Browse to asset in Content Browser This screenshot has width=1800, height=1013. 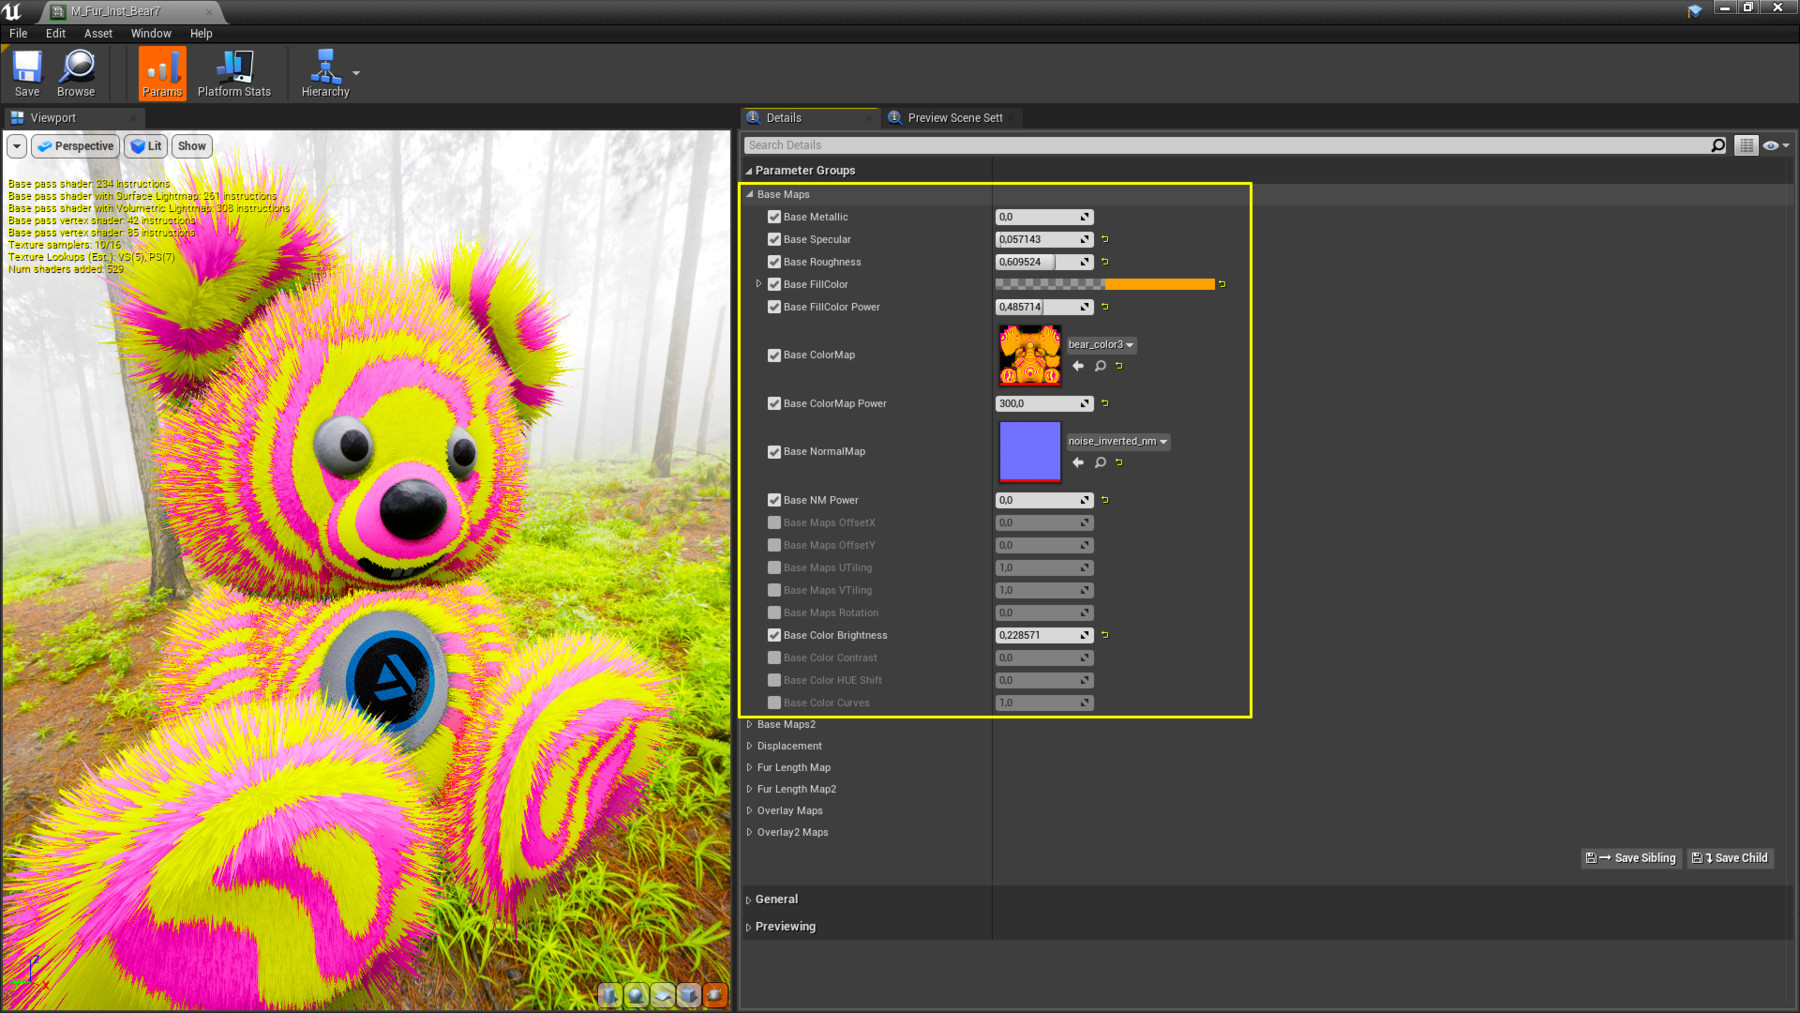coord(76,74)
